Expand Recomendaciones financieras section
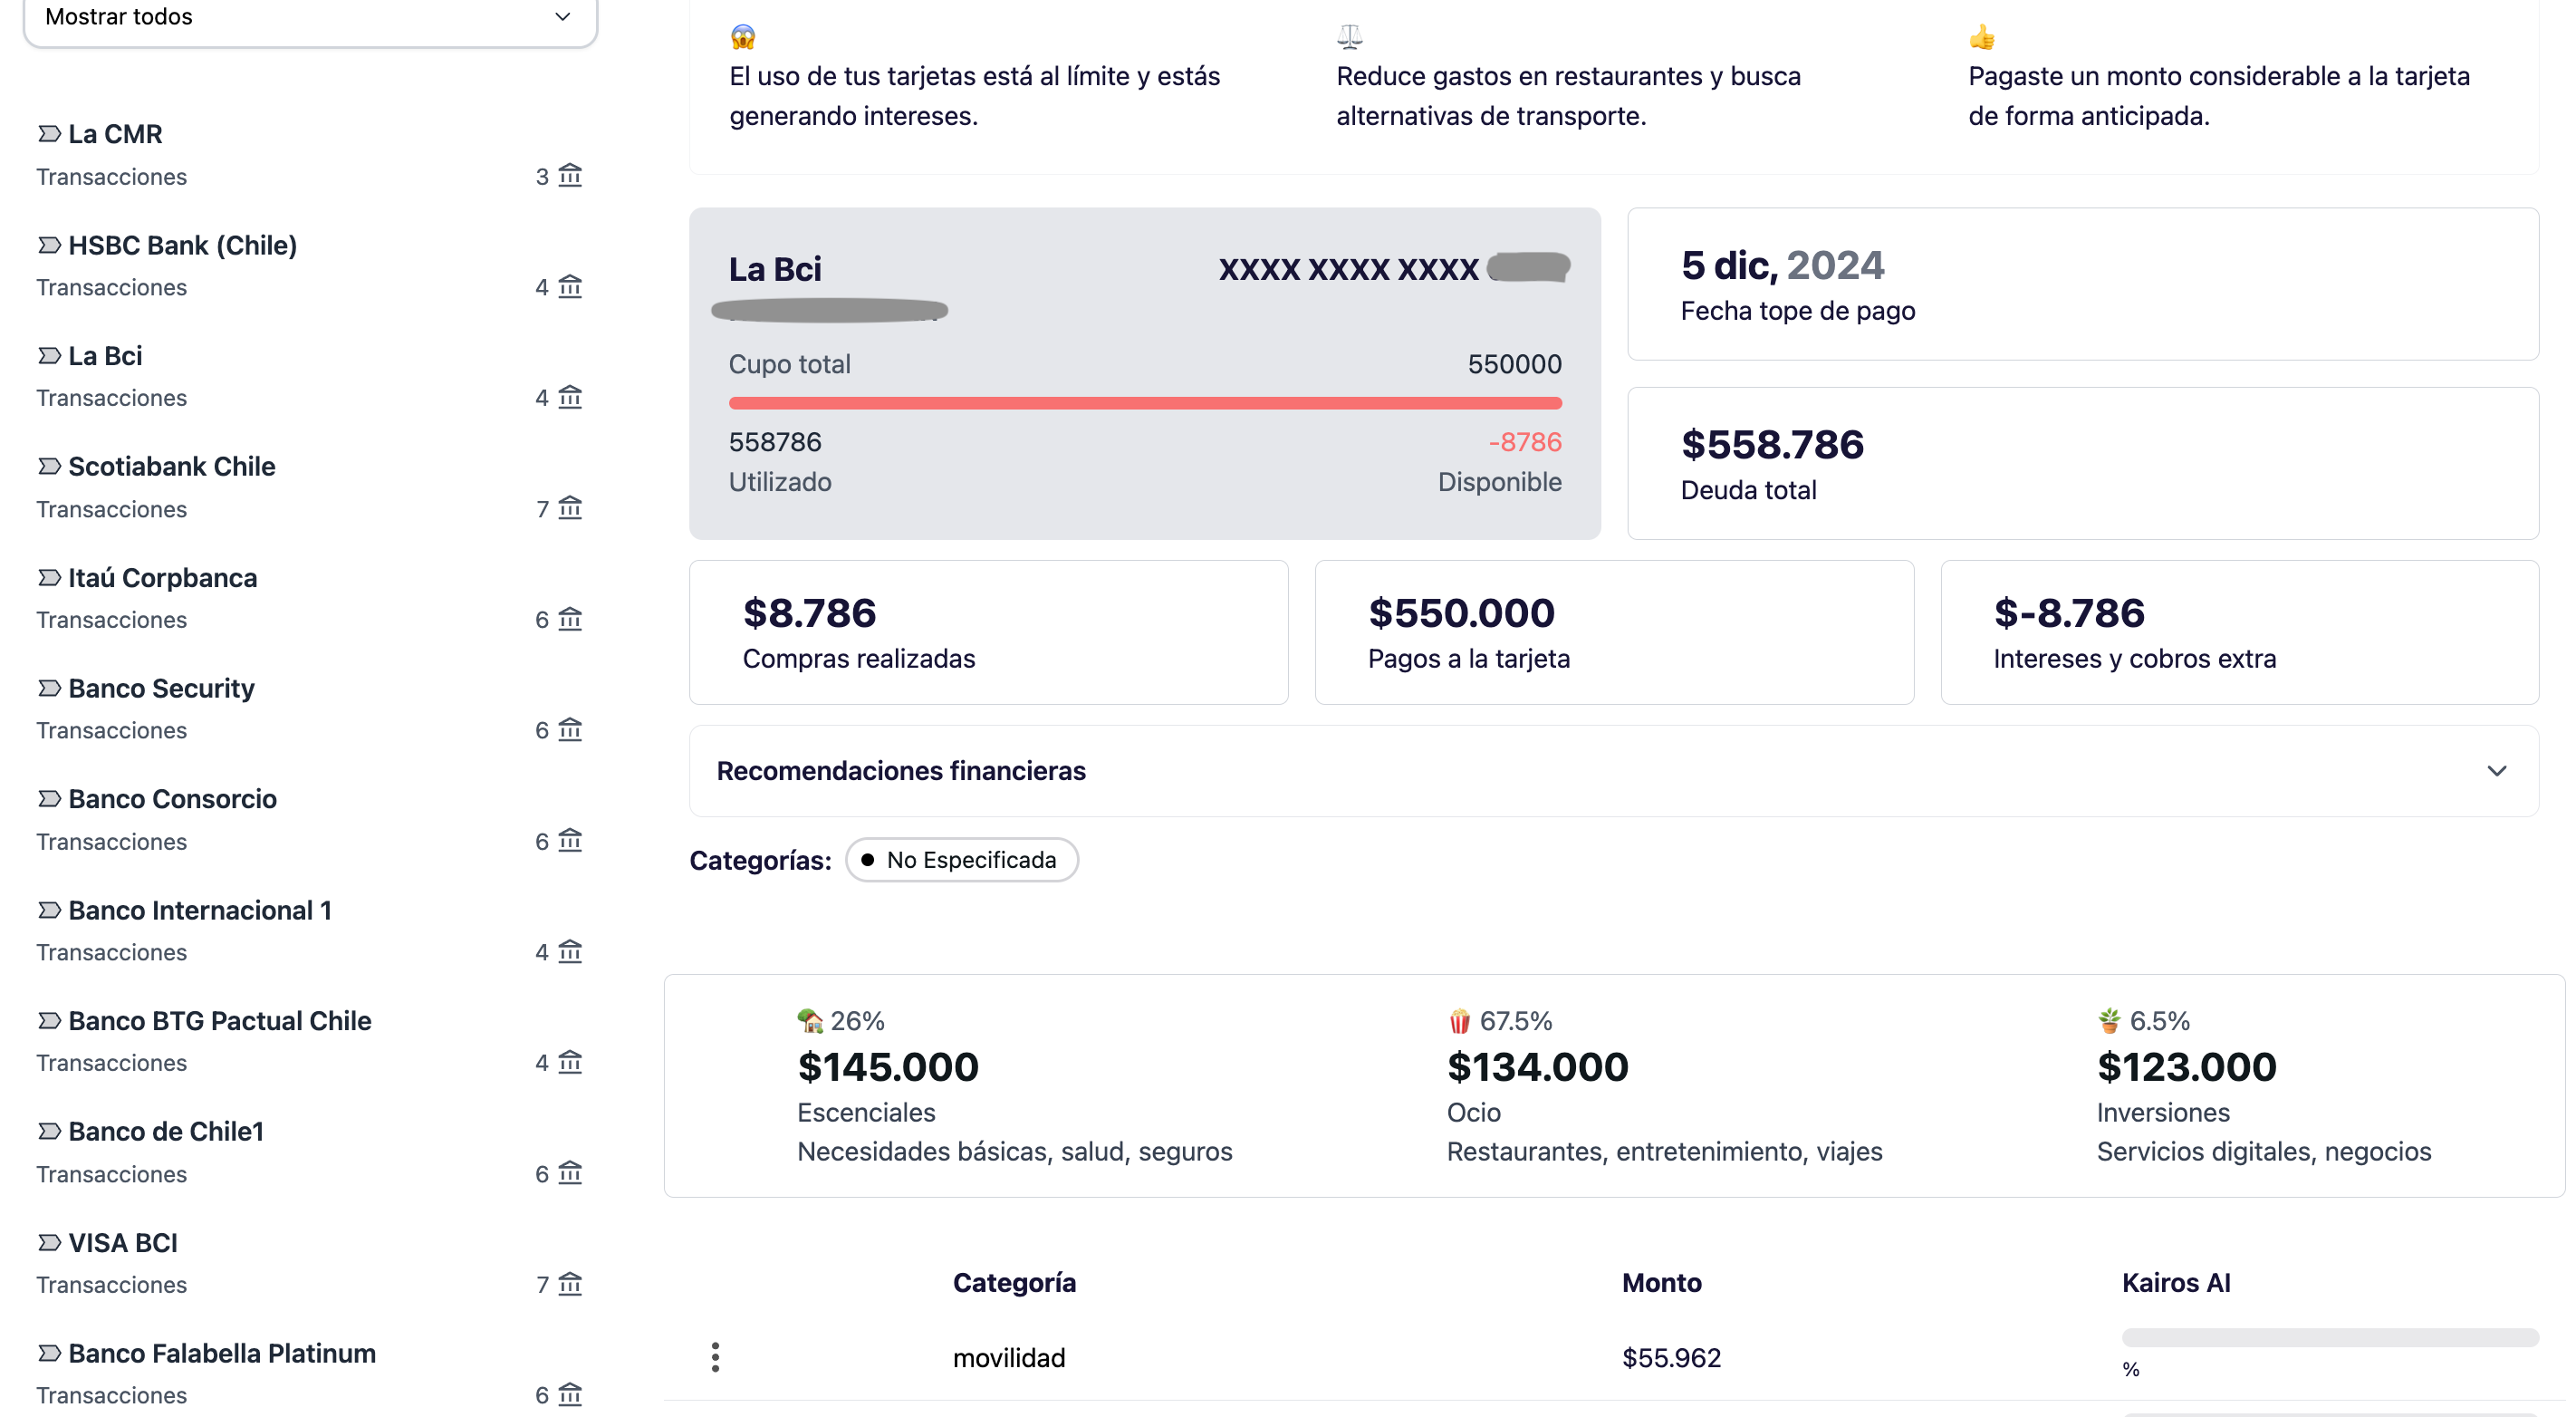2576x1417 pixels. (x=901, y=771)
